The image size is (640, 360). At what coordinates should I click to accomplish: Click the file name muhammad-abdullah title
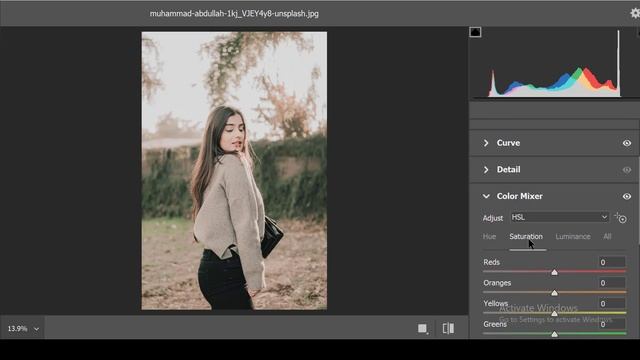[234, 13]
